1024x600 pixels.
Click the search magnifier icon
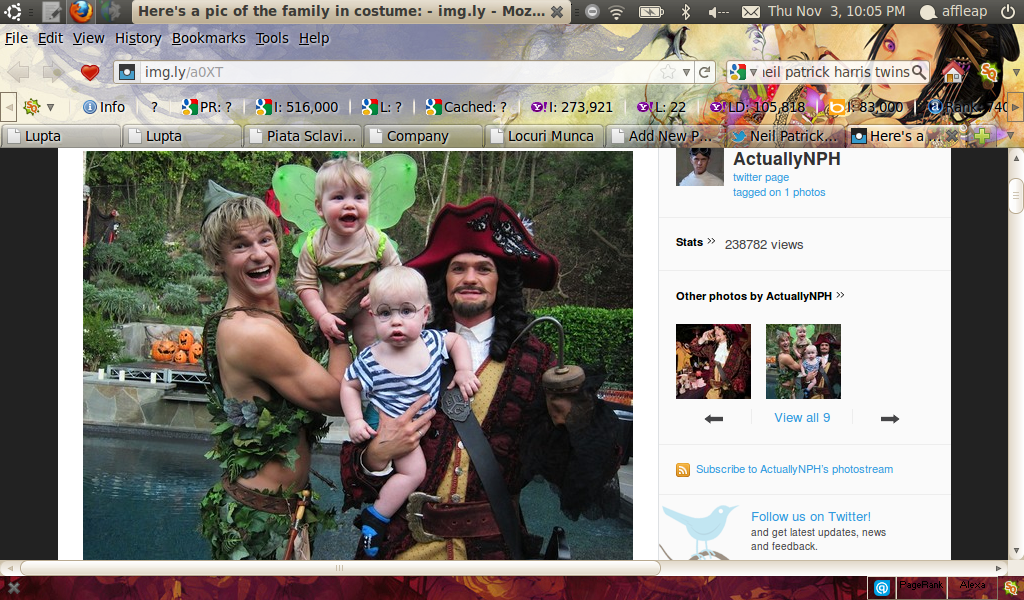tap(918, 72)
